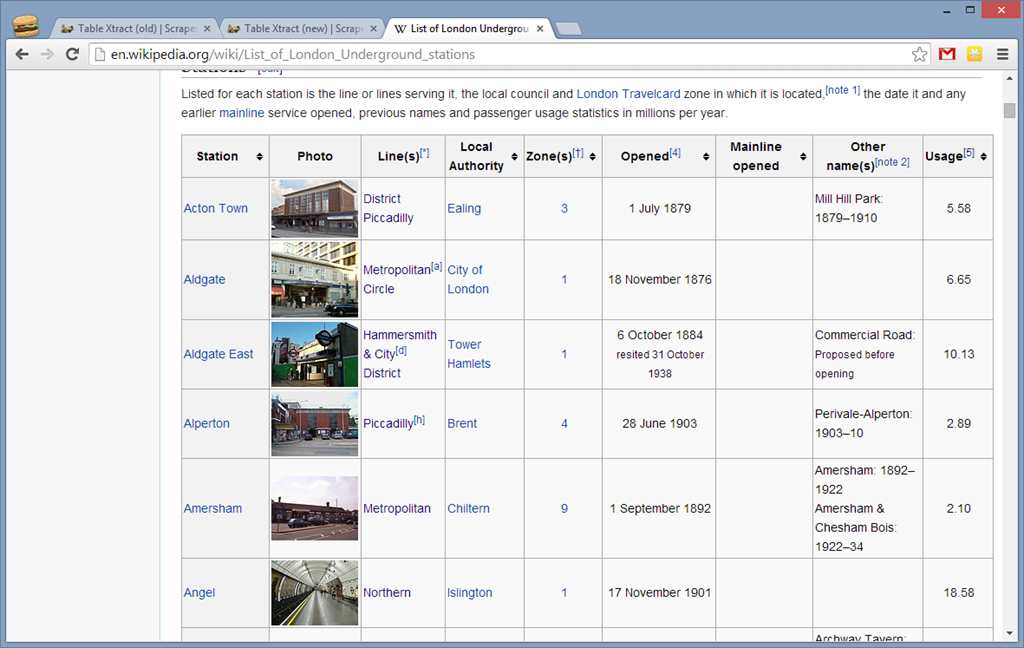Click the scrollbar down arrow
The image size is (1024, 648).
[x=1010, y=634]
